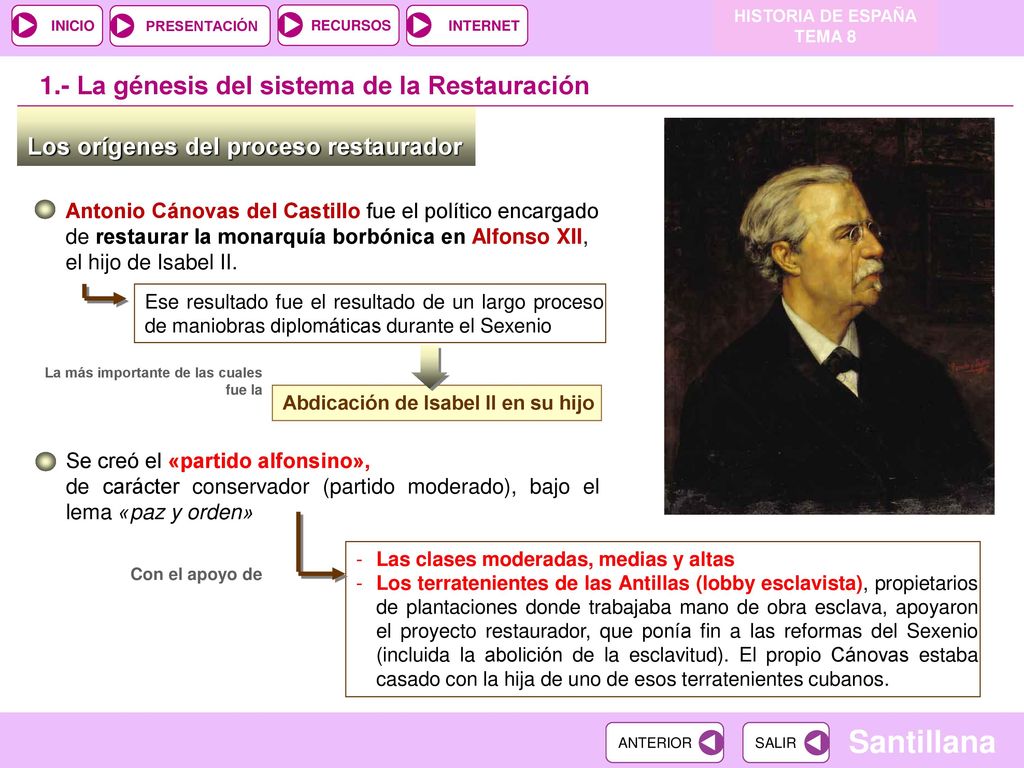Click the red text '«partido alfonsino»,'

click(269, 461)
